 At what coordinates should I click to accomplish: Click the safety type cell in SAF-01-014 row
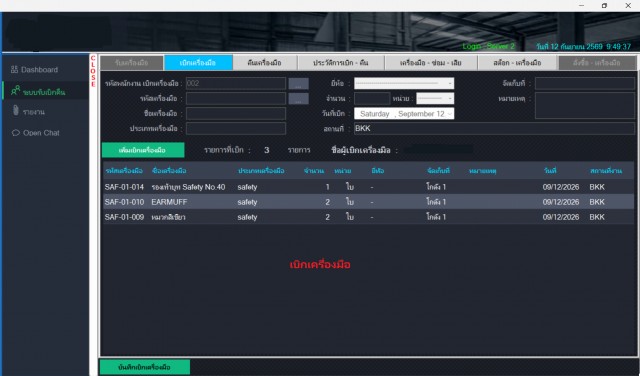pos(247,187)
